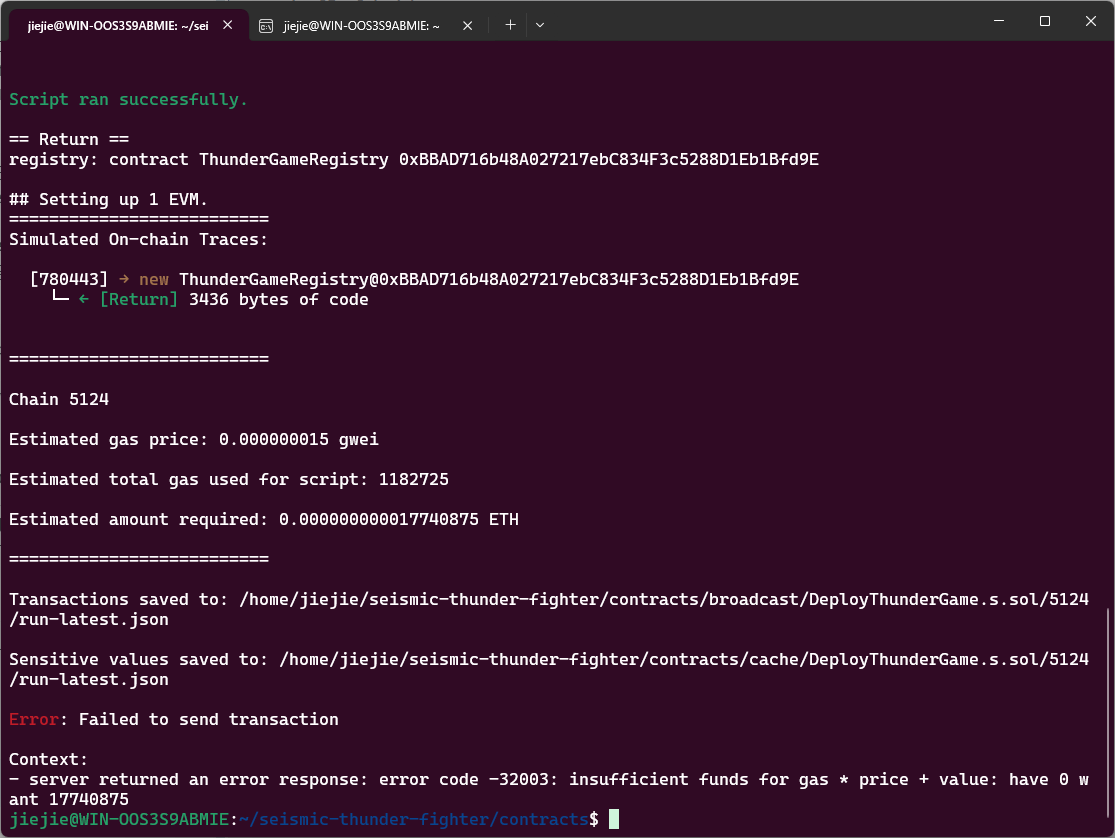This screenshot has width=1115, height=838.
Task: Click the shell prompt cursor at bottom
Action: (x=614, y=820)
